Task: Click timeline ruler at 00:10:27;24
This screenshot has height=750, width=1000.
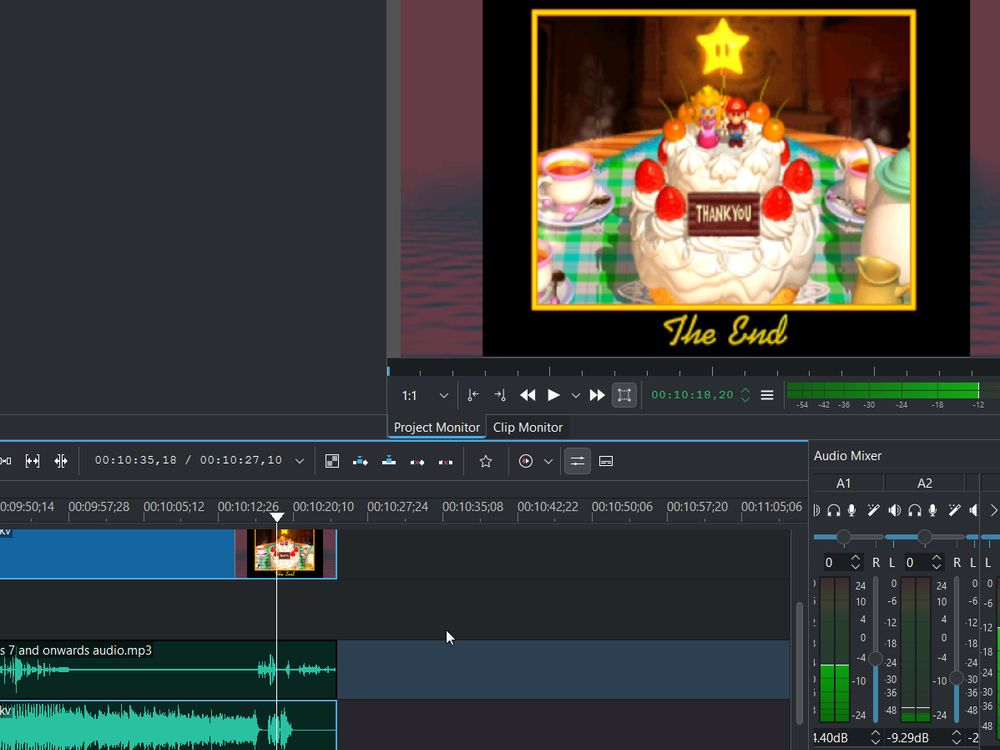Action: tap(397, 506)
